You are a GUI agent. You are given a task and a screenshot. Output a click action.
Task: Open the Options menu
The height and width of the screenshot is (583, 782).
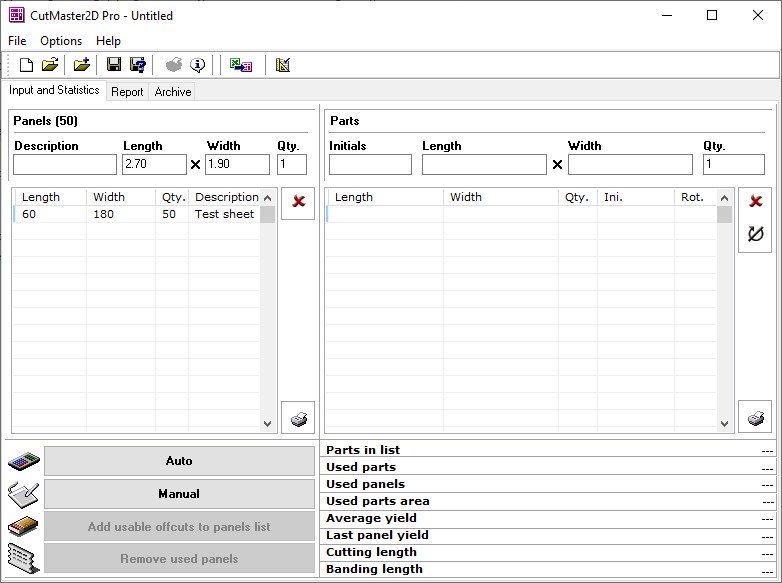(x=61, y=41)
